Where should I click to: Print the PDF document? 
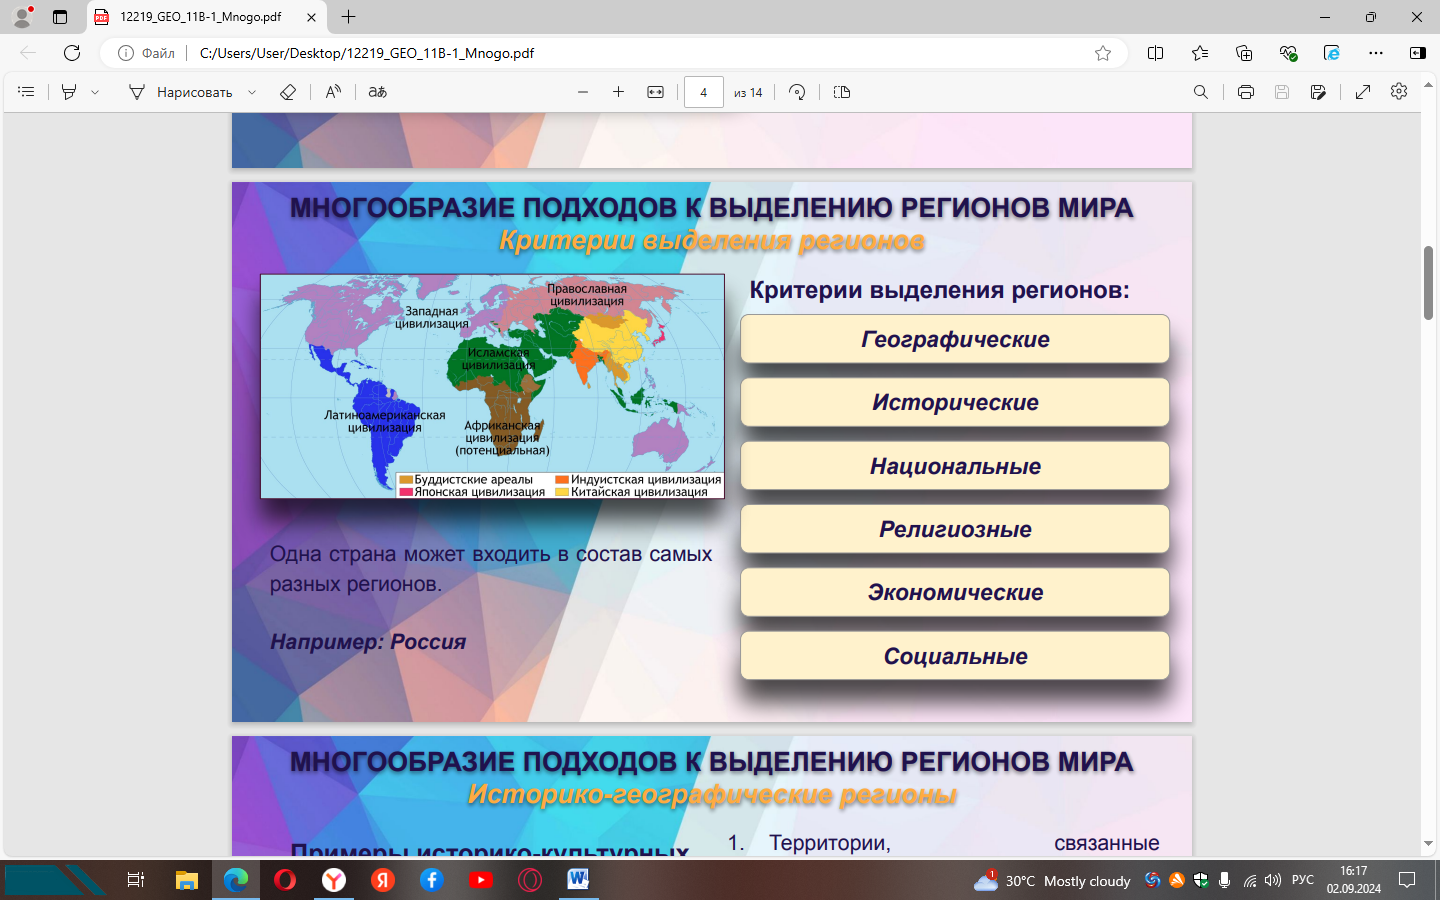pos(1245,92)
